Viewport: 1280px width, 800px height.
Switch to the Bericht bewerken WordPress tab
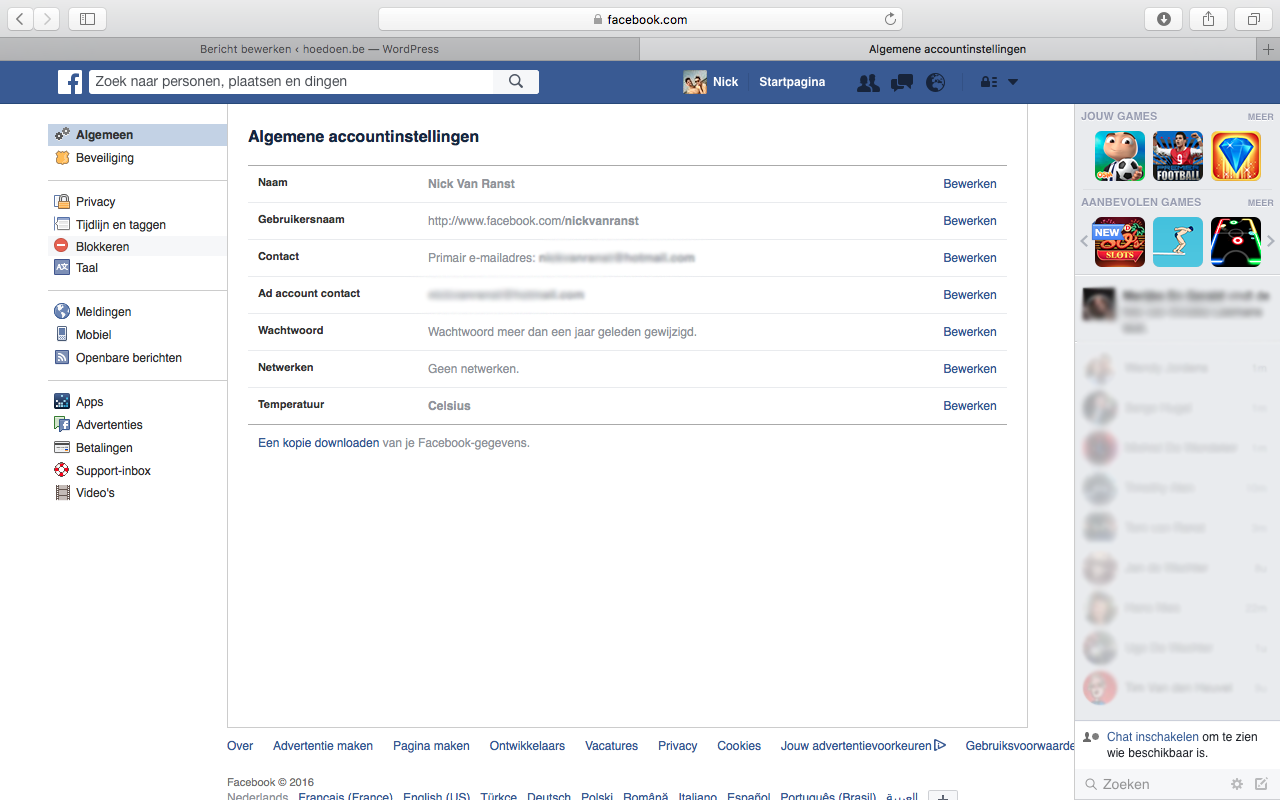pos(319,49)
